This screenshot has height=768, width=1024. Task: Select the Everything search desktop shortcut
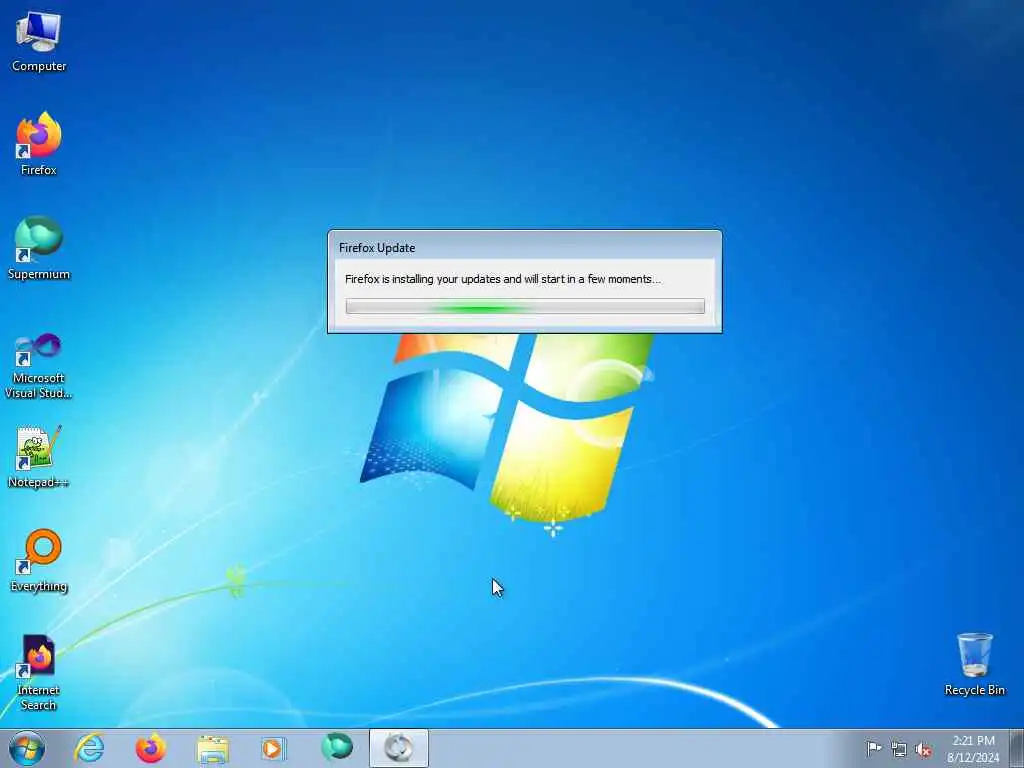point(39,560)
